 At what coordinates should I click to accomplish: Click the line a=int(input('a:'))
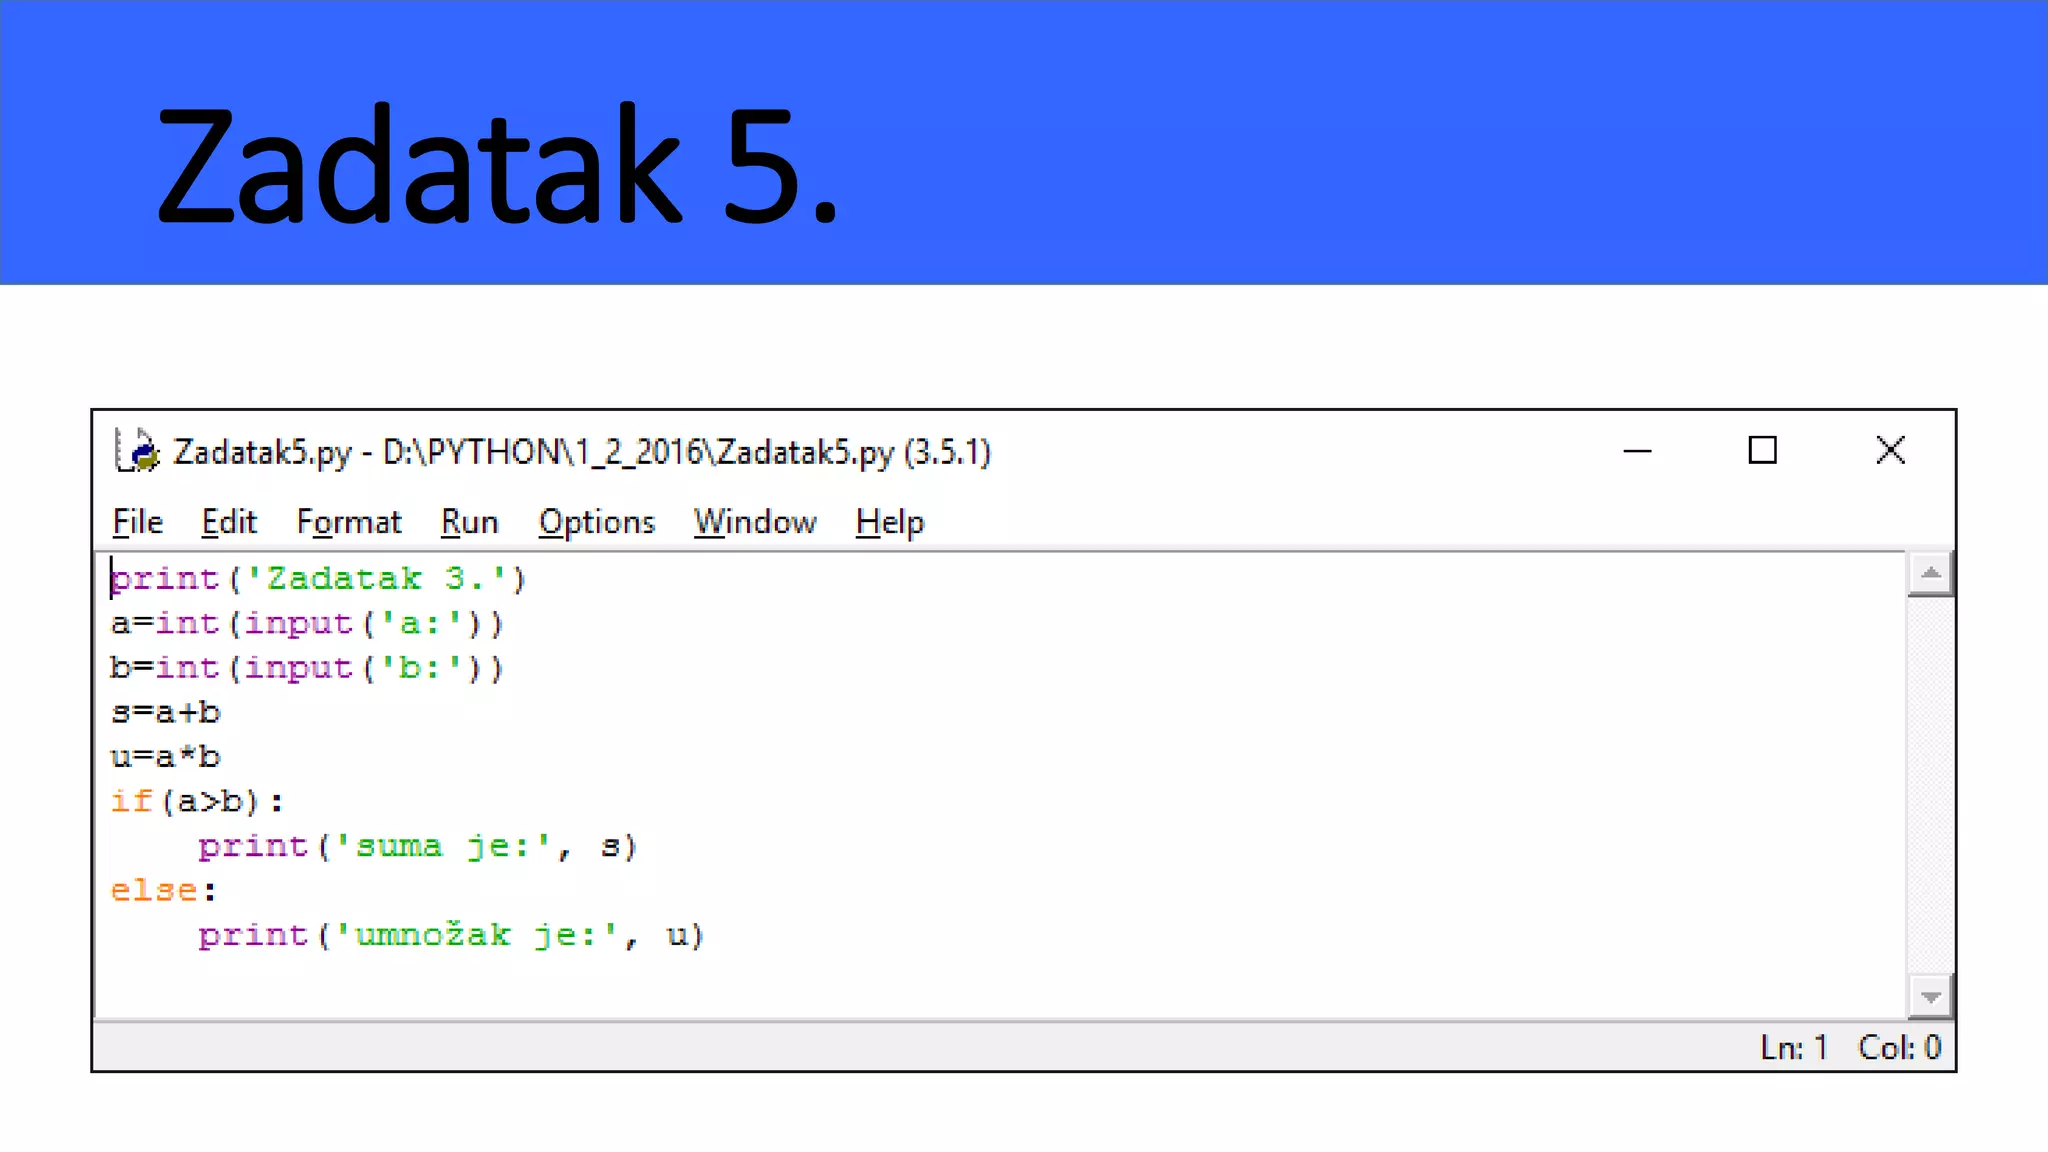click(307, 624)
